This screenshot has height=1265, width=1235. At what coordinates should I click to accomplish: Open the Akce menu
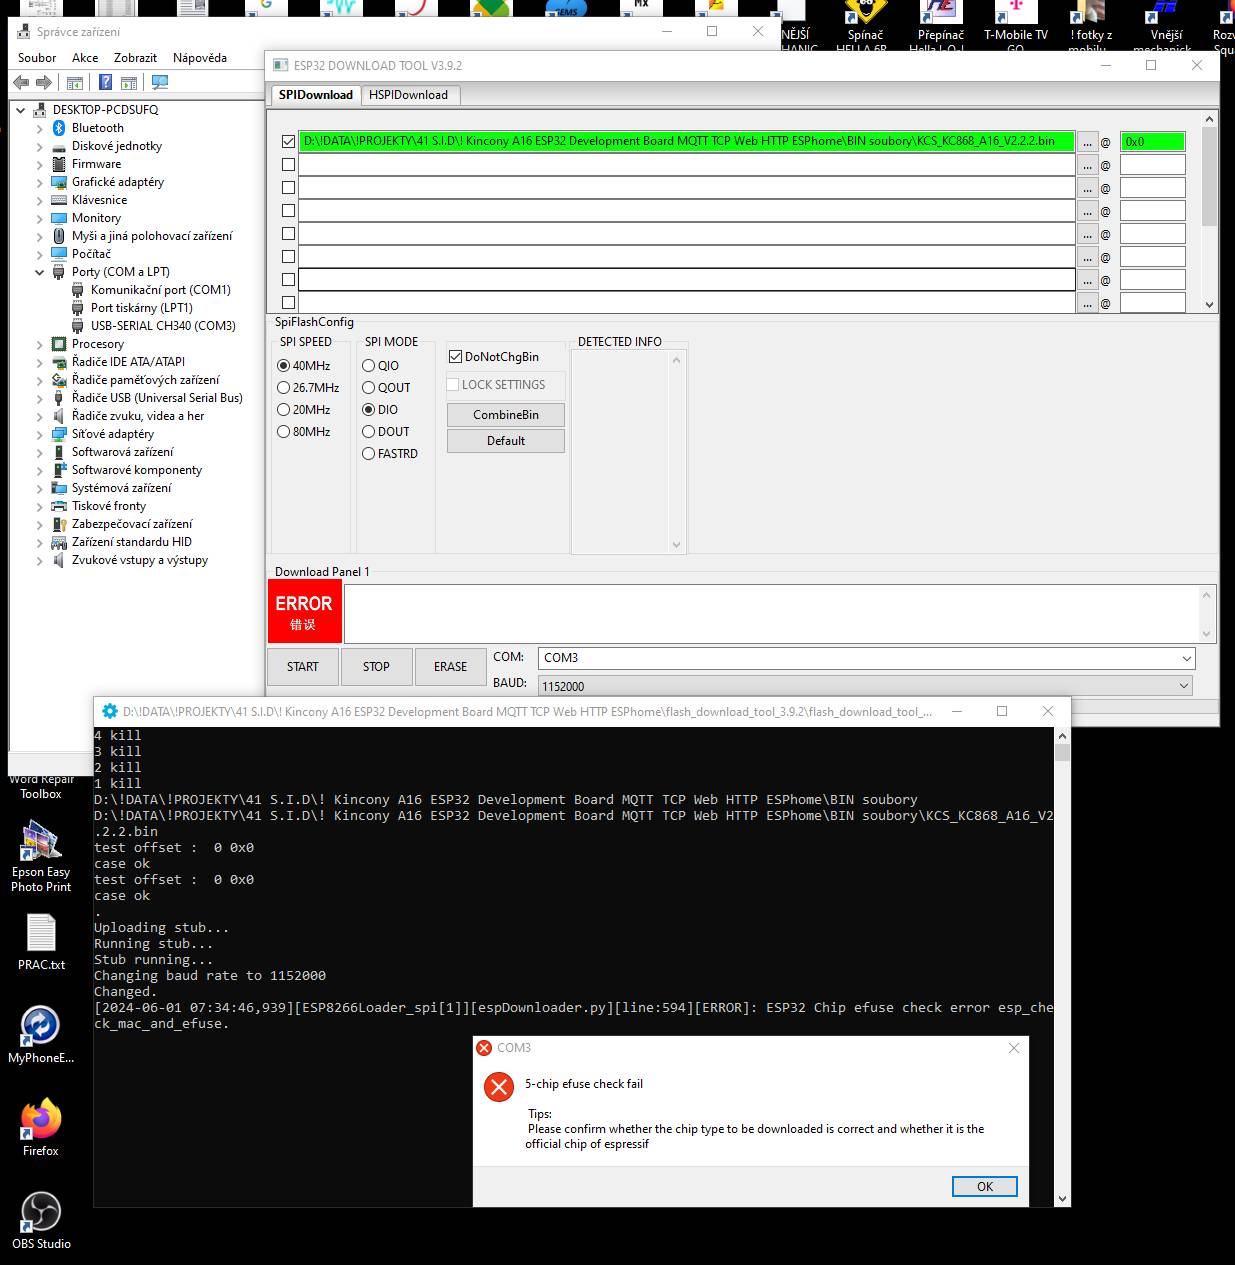(85, 58)
